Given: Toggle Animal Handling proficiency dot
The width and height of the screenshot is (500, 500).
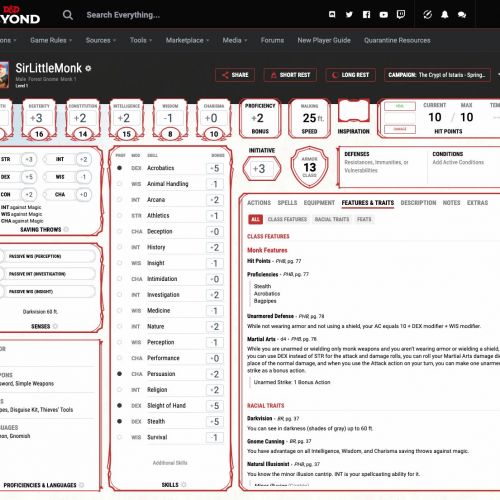Looking at the screenshot, I should [x=119, y=184].
